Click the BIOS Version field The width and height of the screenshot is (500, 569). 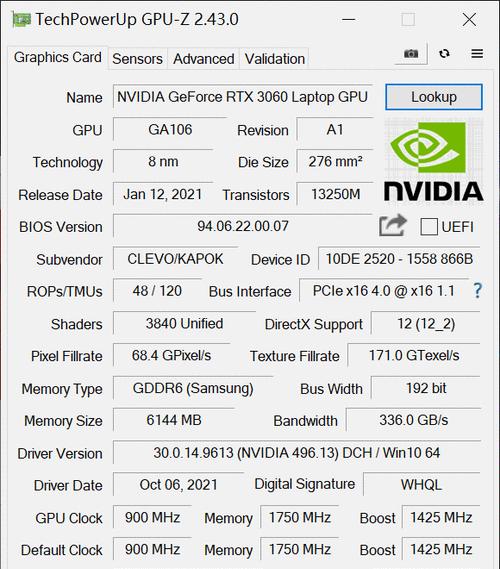[x=242, y=226]
